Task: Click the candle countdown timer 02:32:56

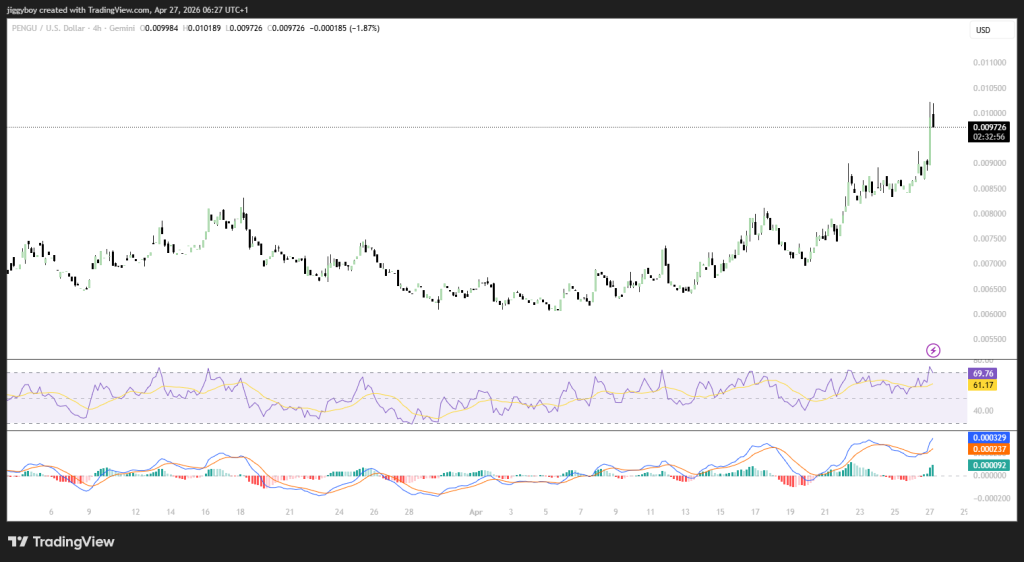Action: coord(989,137)
